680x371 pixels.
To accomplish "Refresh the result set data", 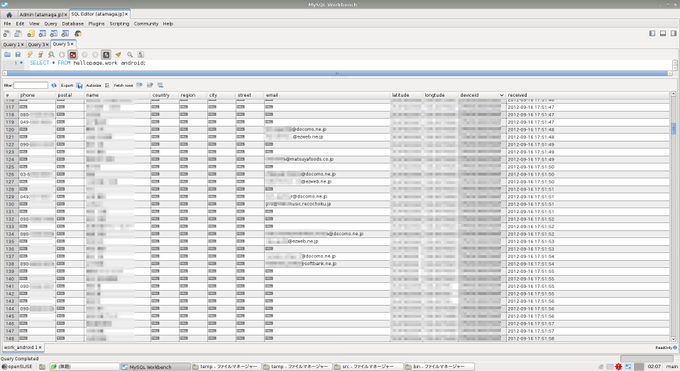I will click(x=54, y=85).
